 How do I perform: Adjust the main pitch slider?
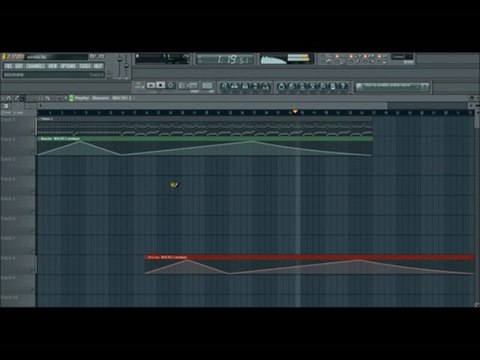[x=126, y=66]
